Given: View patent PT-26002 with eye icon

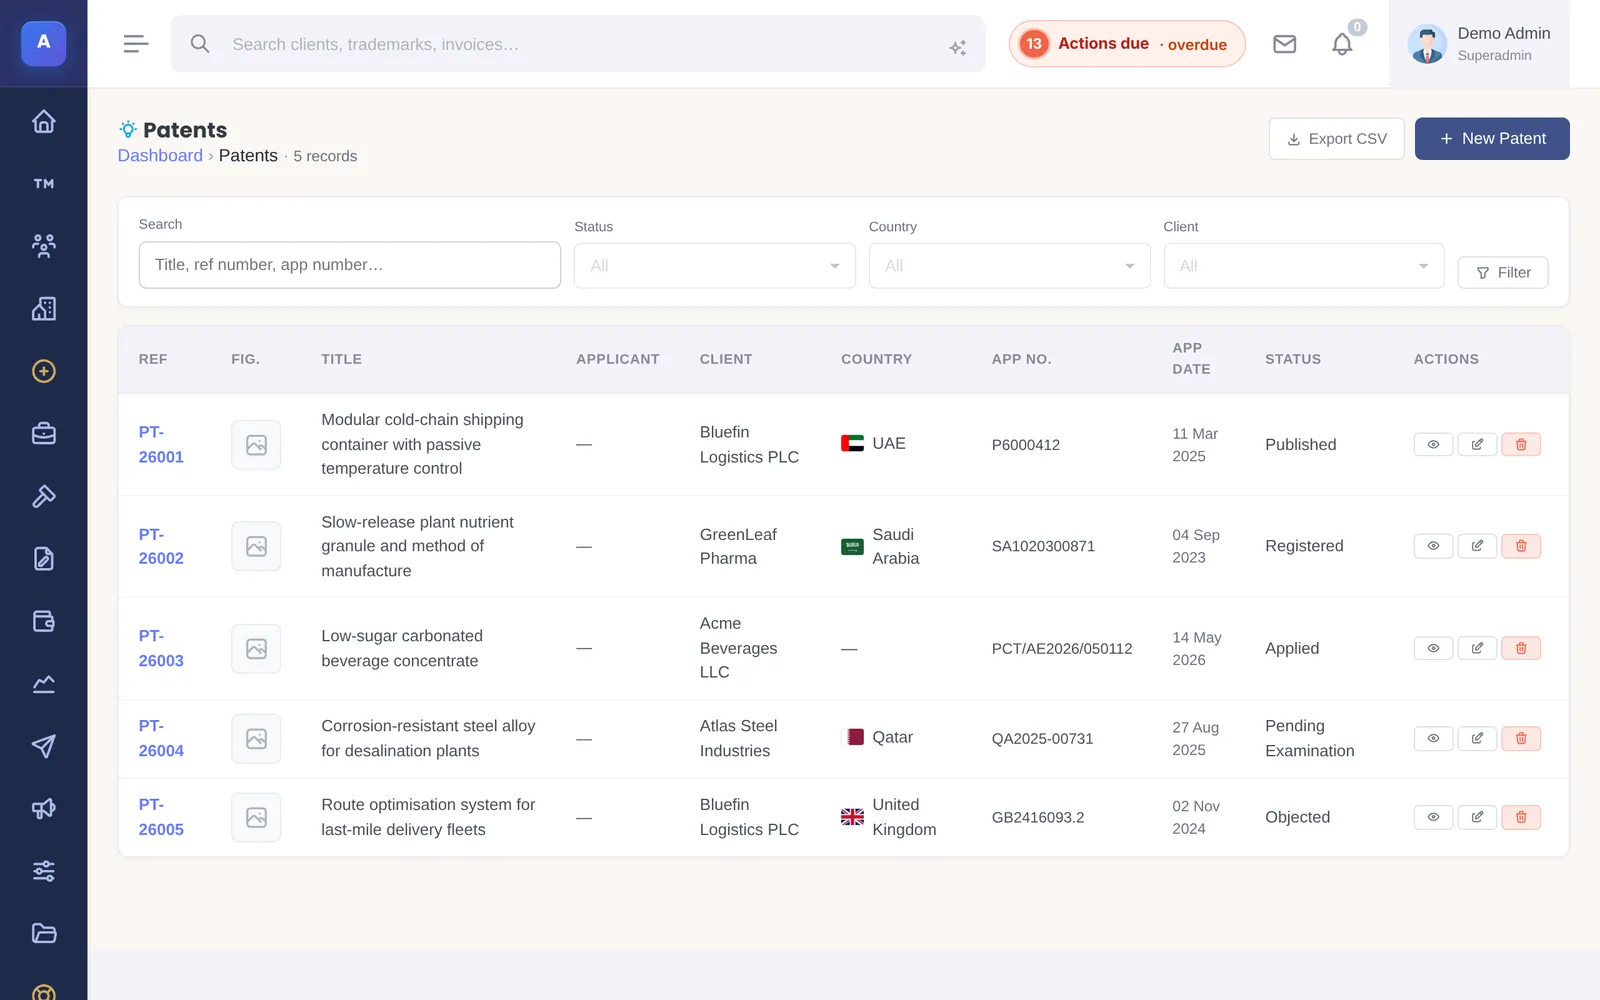Looking at the screenshot, I should click(1433, 546).
